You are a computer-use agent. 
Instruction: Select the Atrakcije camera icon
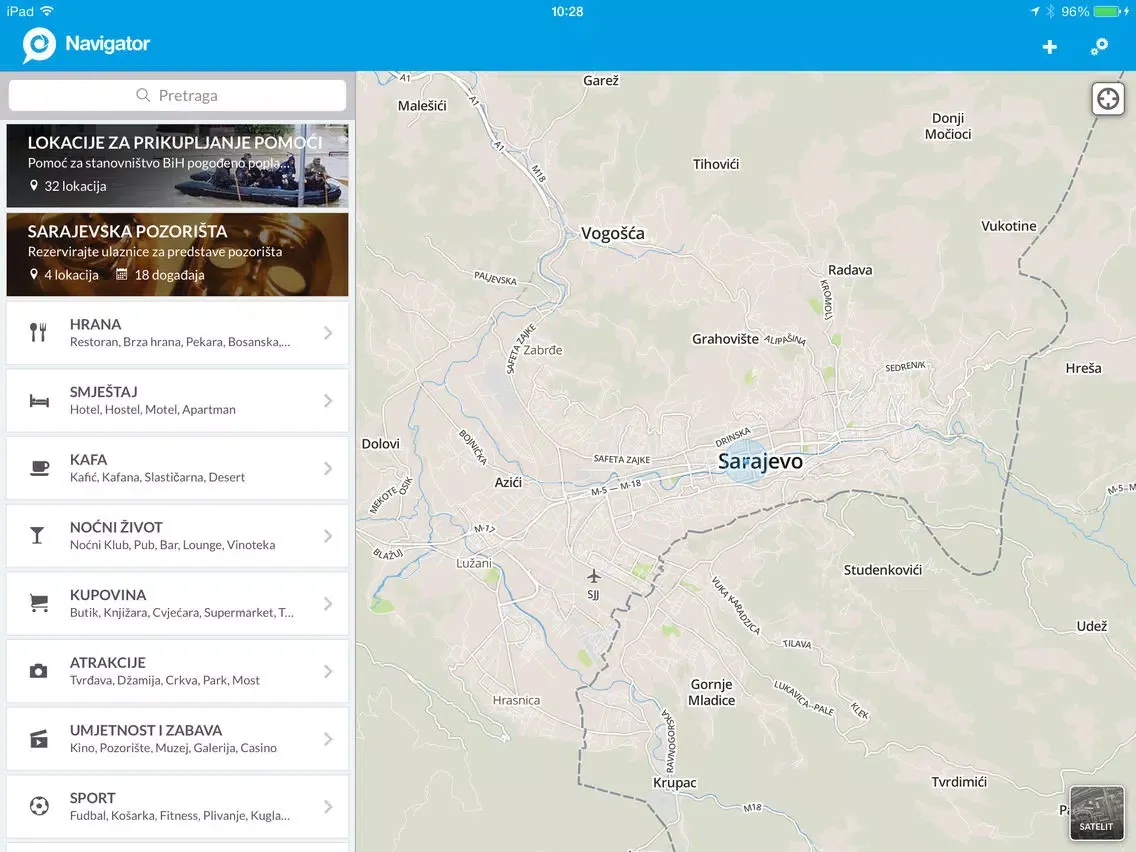pyautogui.click(x=38, y=671)
